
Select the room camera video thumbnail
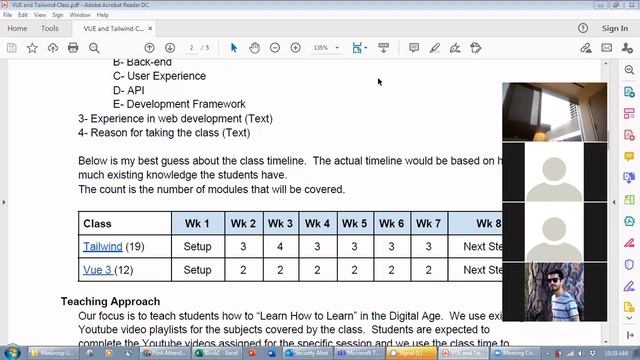(x=554, y=112)
